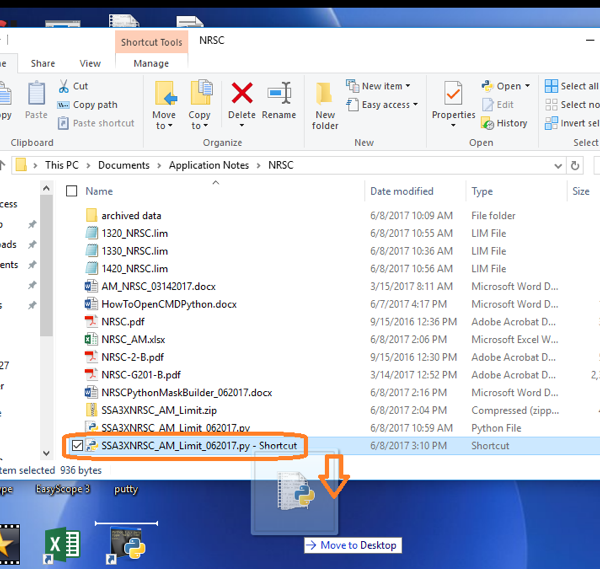Uncheck the SSA3XNRSC_AM_Limit_062017.py Shortcut checkbox
This screenshot has width=600, height=569.
click(x=75, y=446)
